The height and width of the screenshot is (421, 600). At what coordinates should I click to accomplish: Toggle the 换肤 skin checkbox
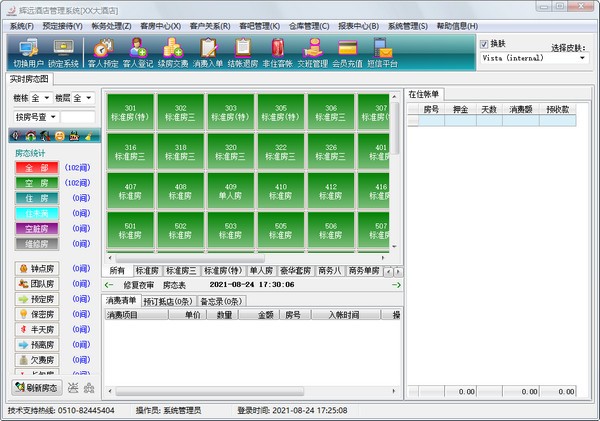coord(484,44)
